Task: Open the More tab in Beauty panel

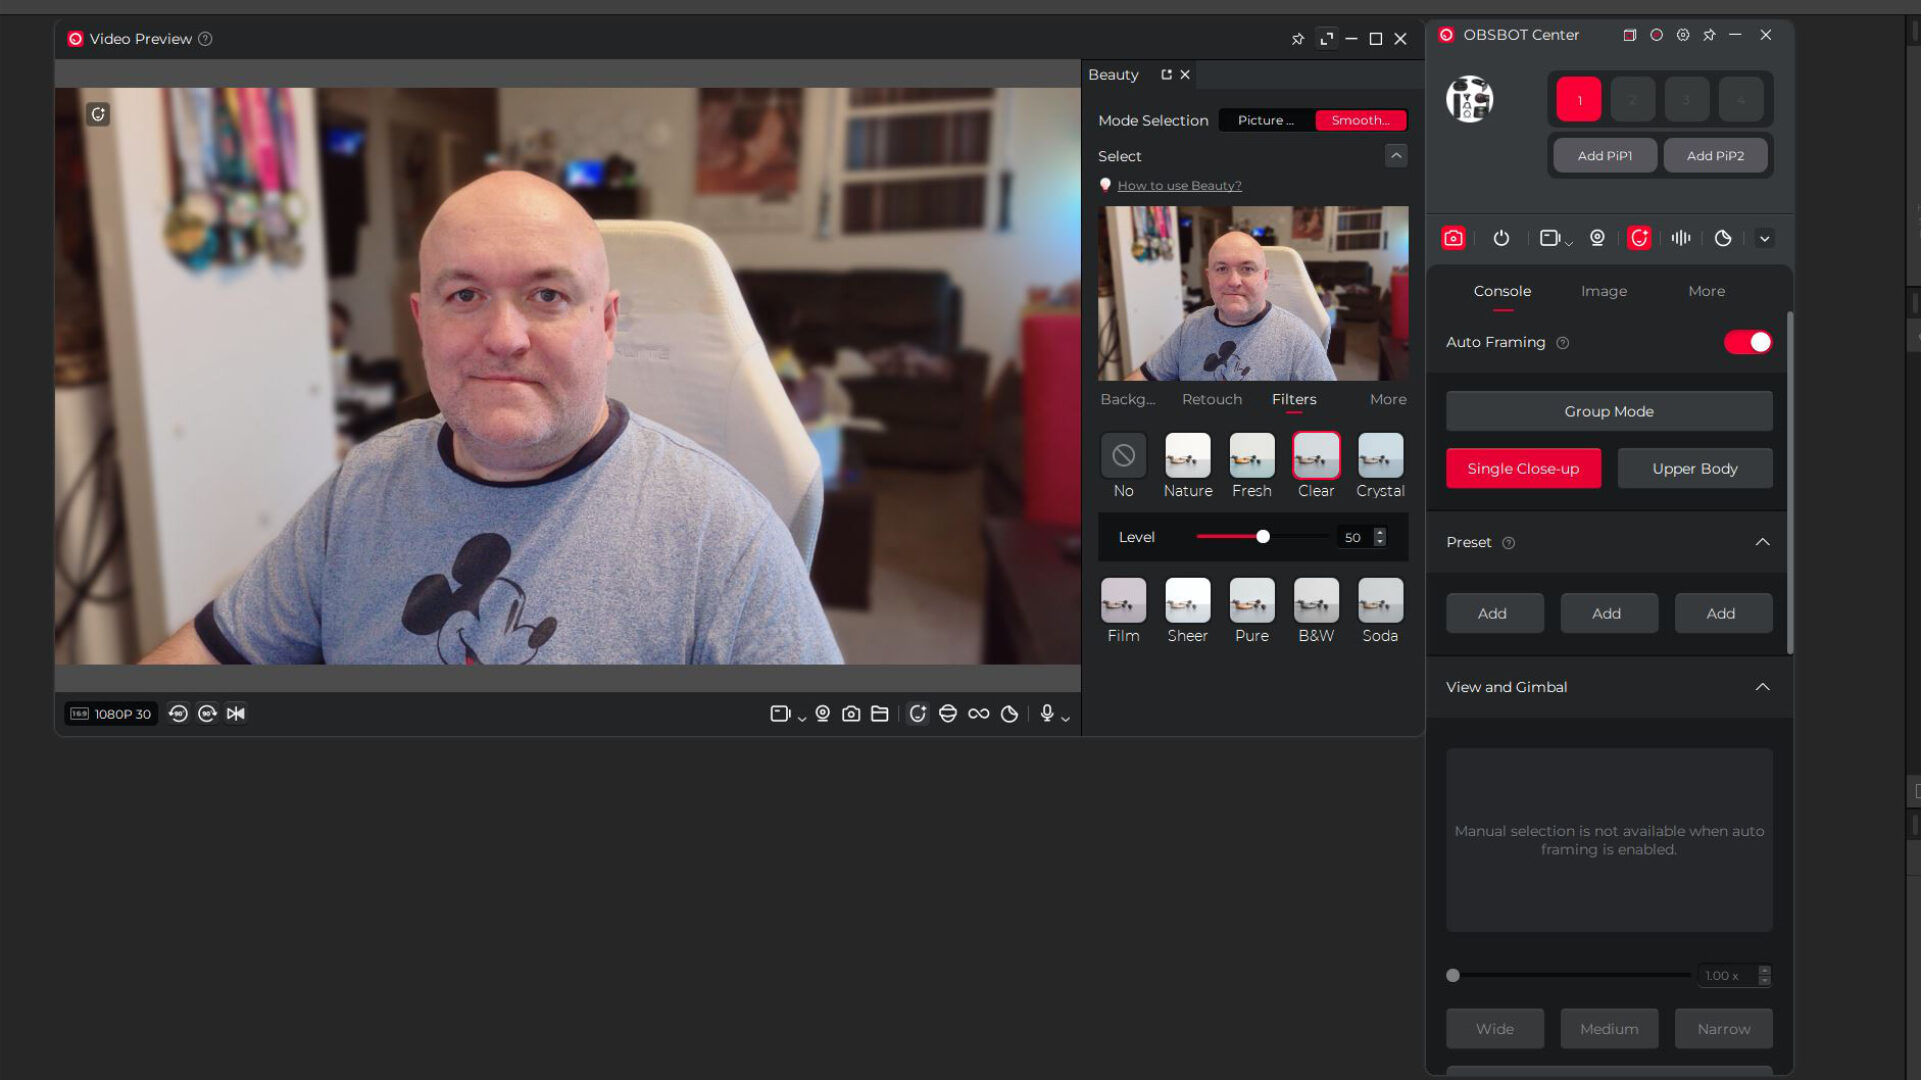Action: click(x=1388, y=399)
